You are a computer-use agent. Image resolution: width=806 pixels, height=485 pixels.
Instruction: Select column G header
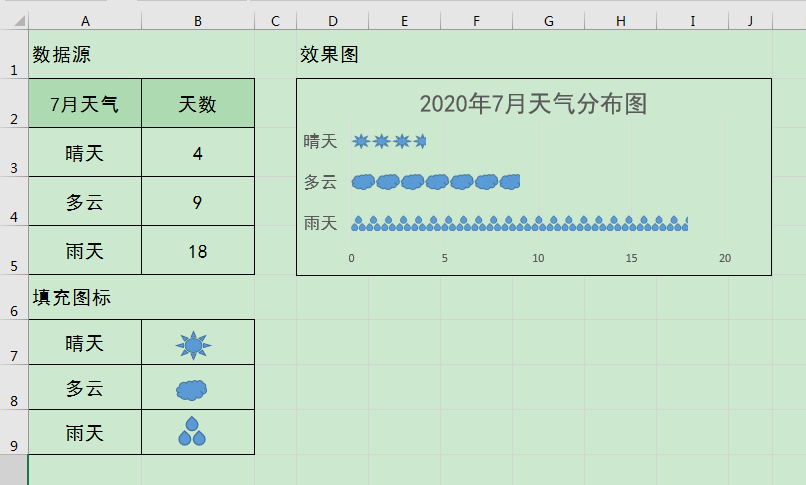(548, 21)
